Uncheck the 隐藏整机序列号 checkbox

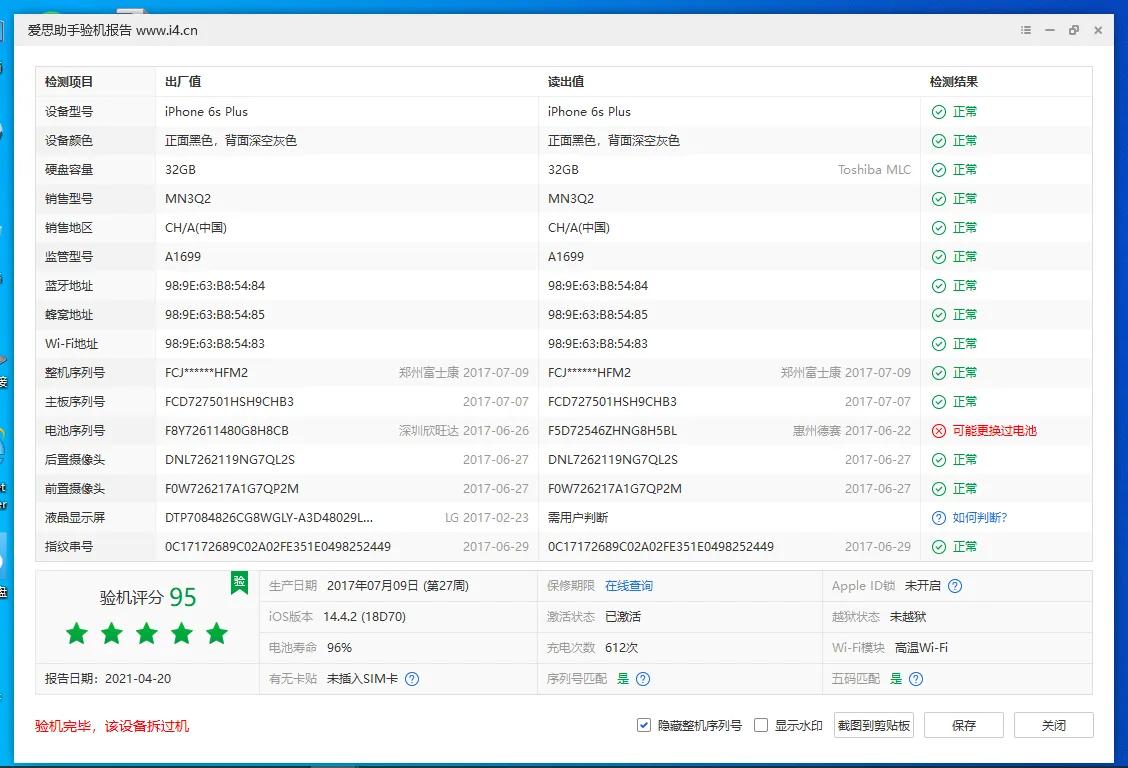click(x=644, y=725)
